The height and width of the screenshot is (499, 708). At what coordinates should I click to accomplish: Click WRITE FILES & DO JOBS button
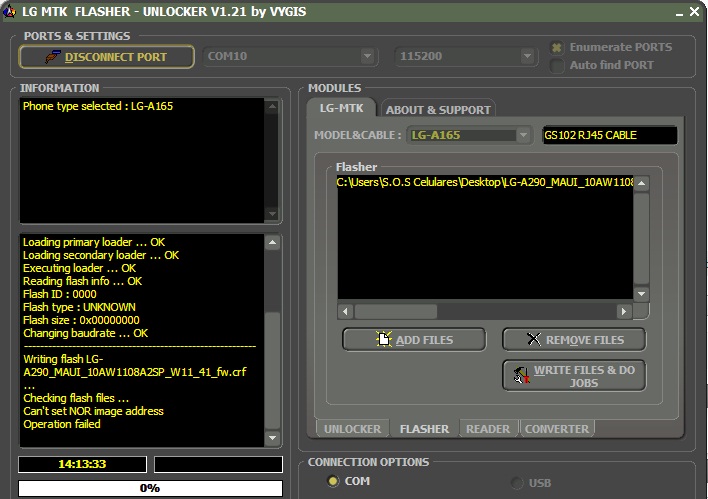click(x=574, y=376)
